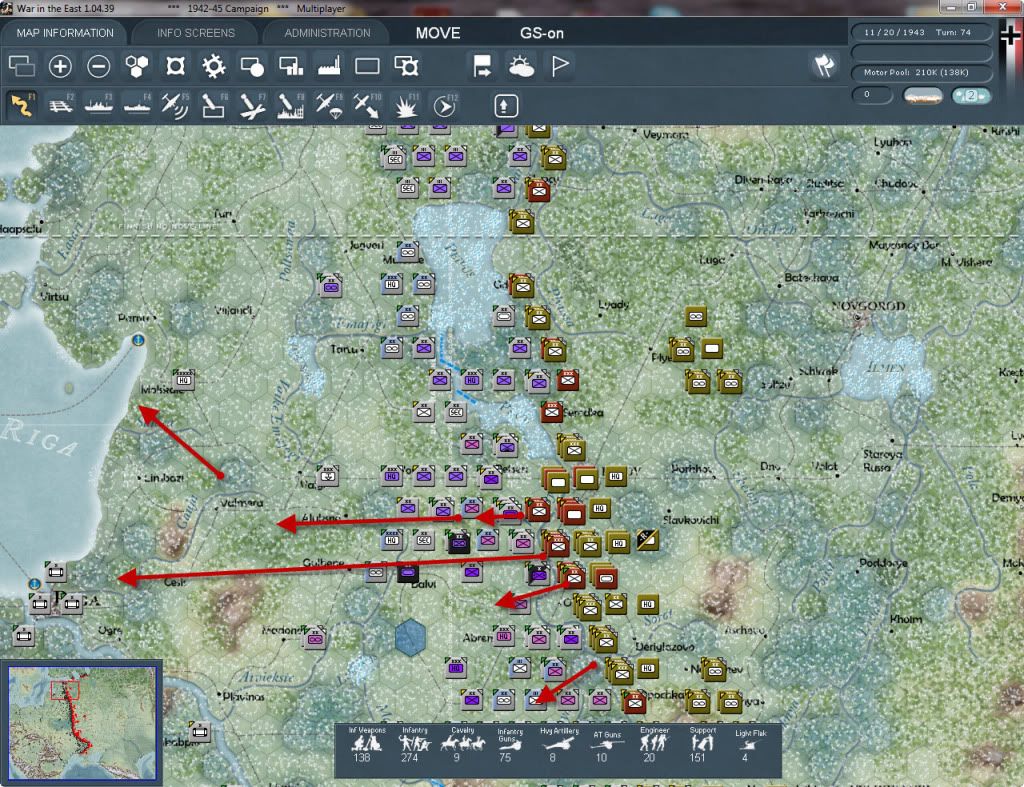Click the F12 circular arrow icon

445,106
